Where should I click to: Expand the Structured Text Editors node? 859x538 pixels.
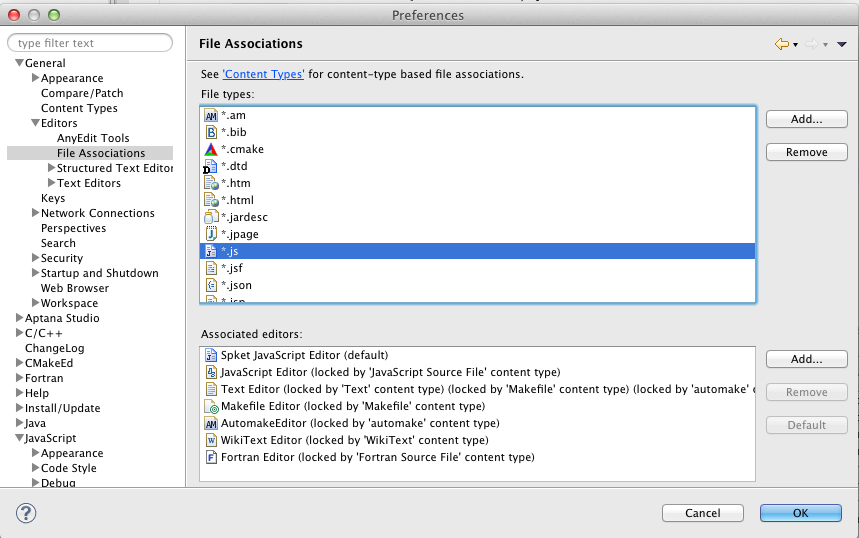coord(51,168)
